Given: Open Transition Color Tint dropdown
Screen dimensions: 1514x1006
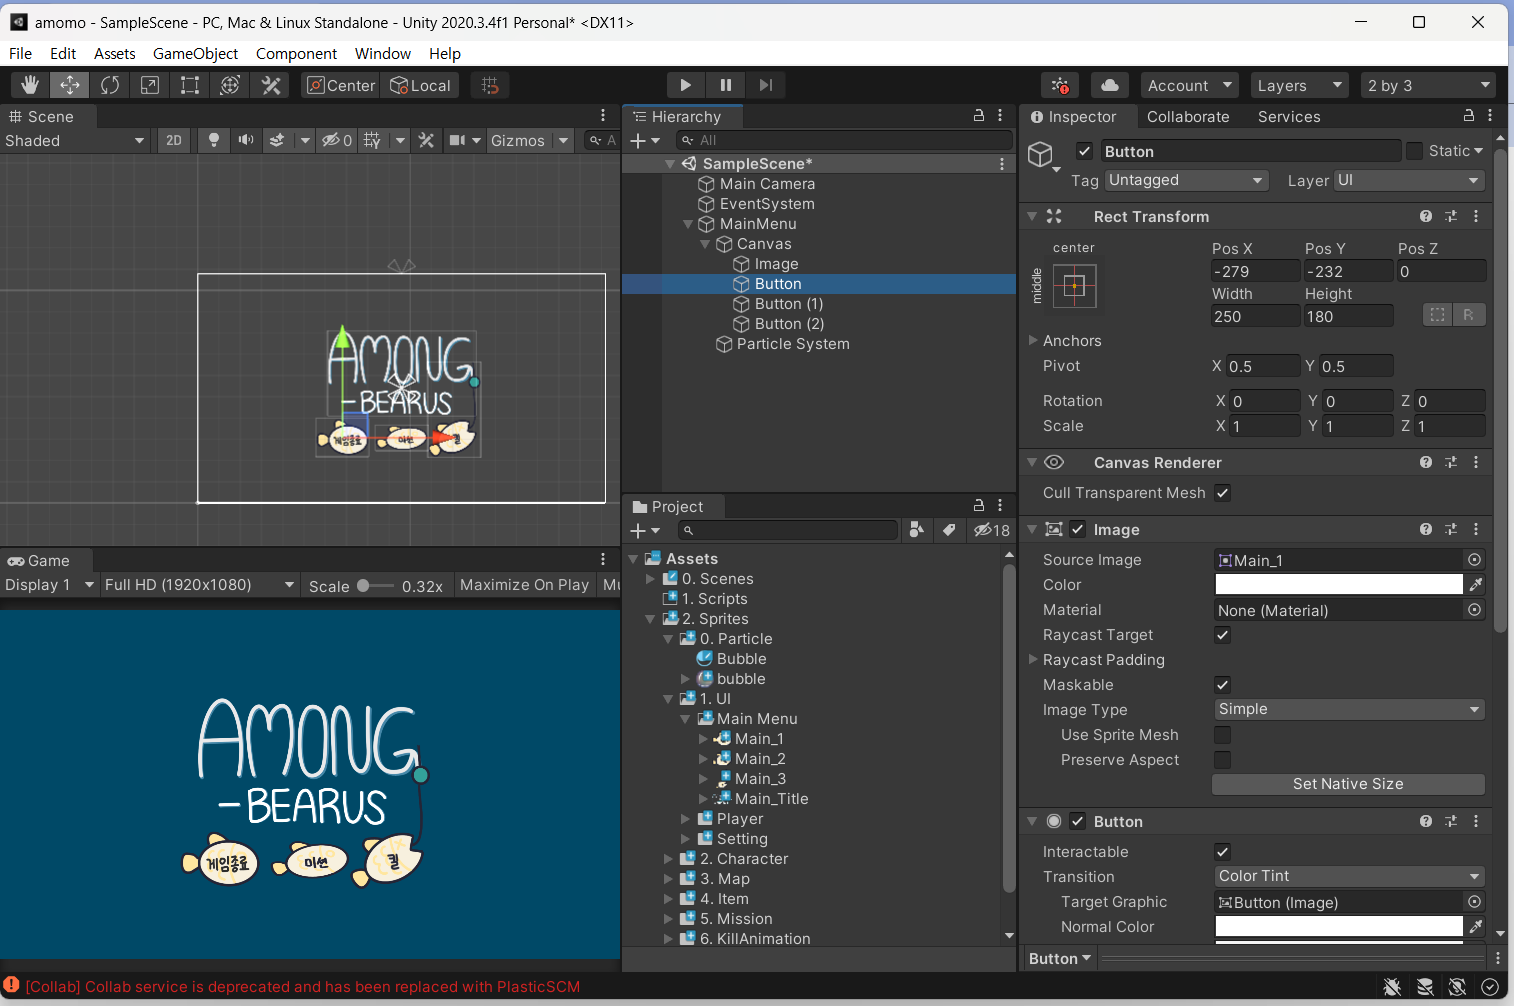Looking at the screenshot, I should click(1349, 876).
